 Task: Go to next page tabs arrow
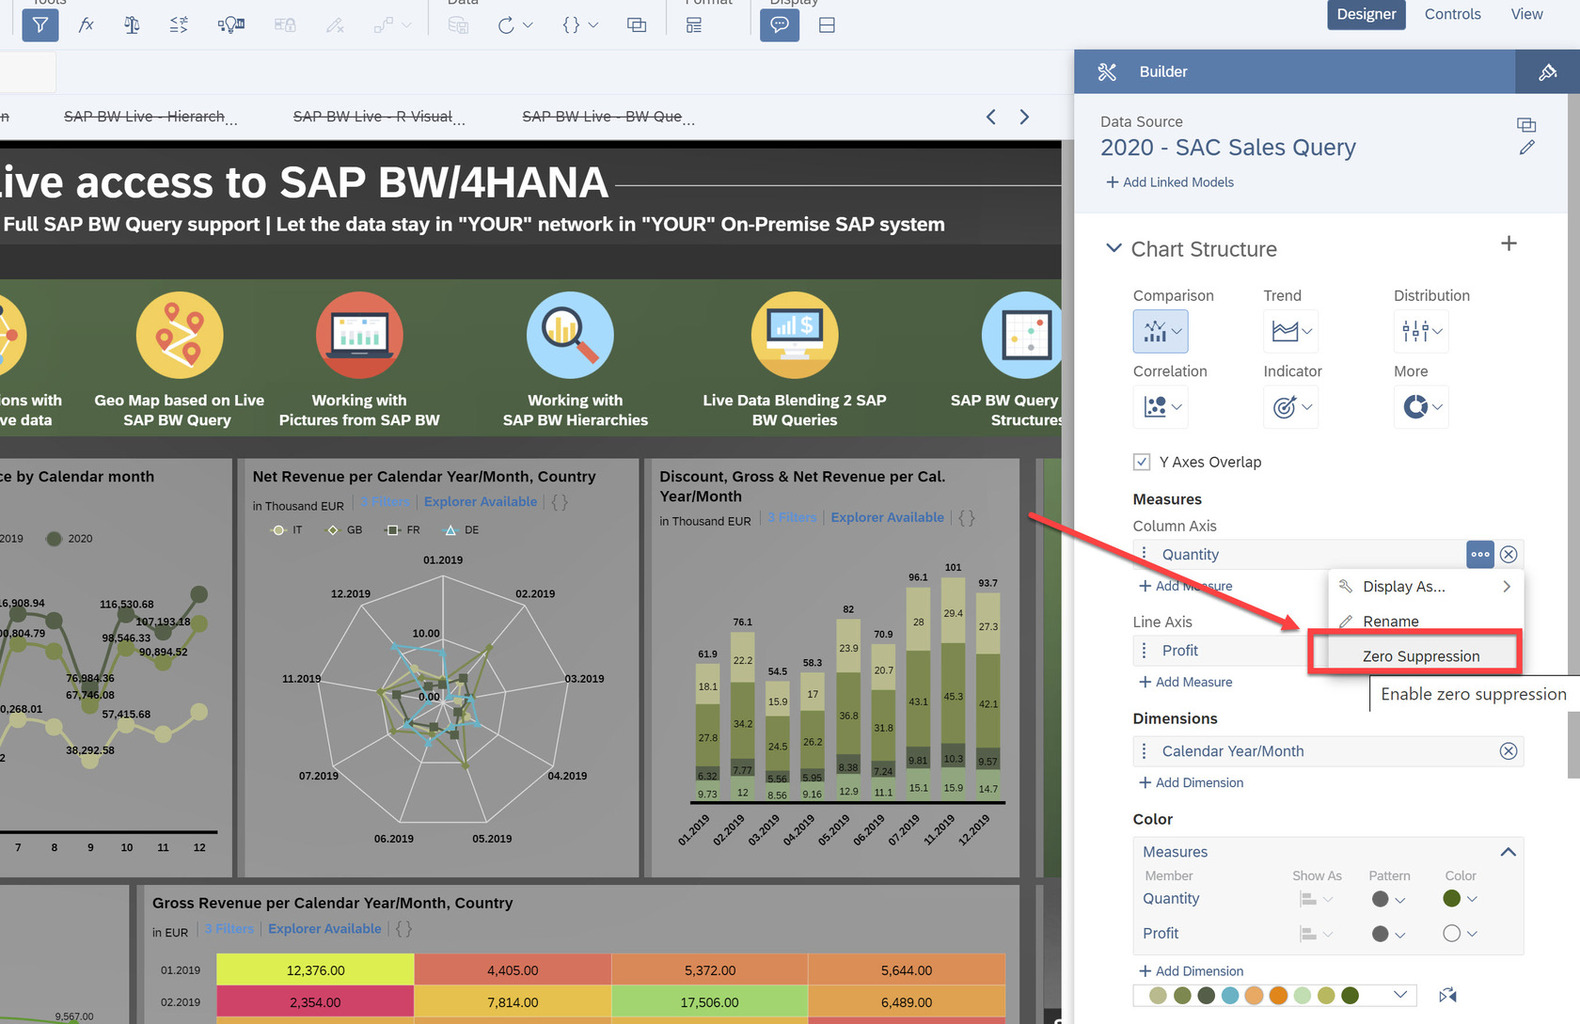coord(1024,117)
